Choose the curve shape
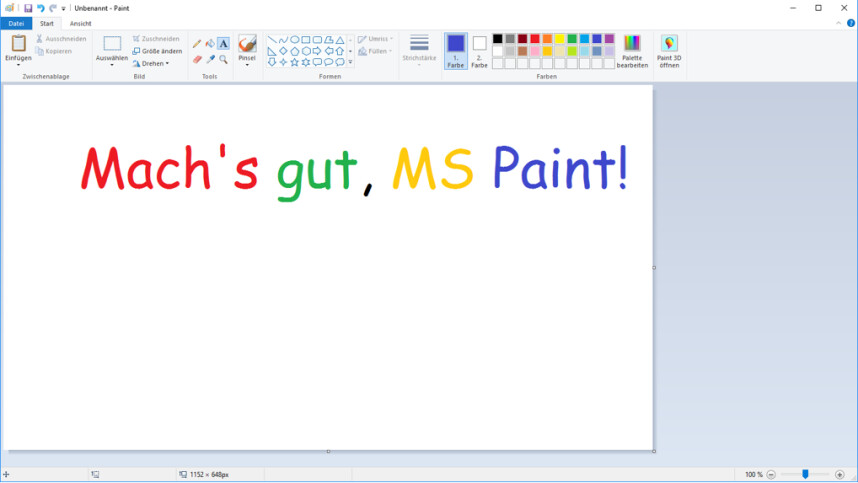Image resolution: width=858 pixels, height=483 pixels. tap(283, 39)
